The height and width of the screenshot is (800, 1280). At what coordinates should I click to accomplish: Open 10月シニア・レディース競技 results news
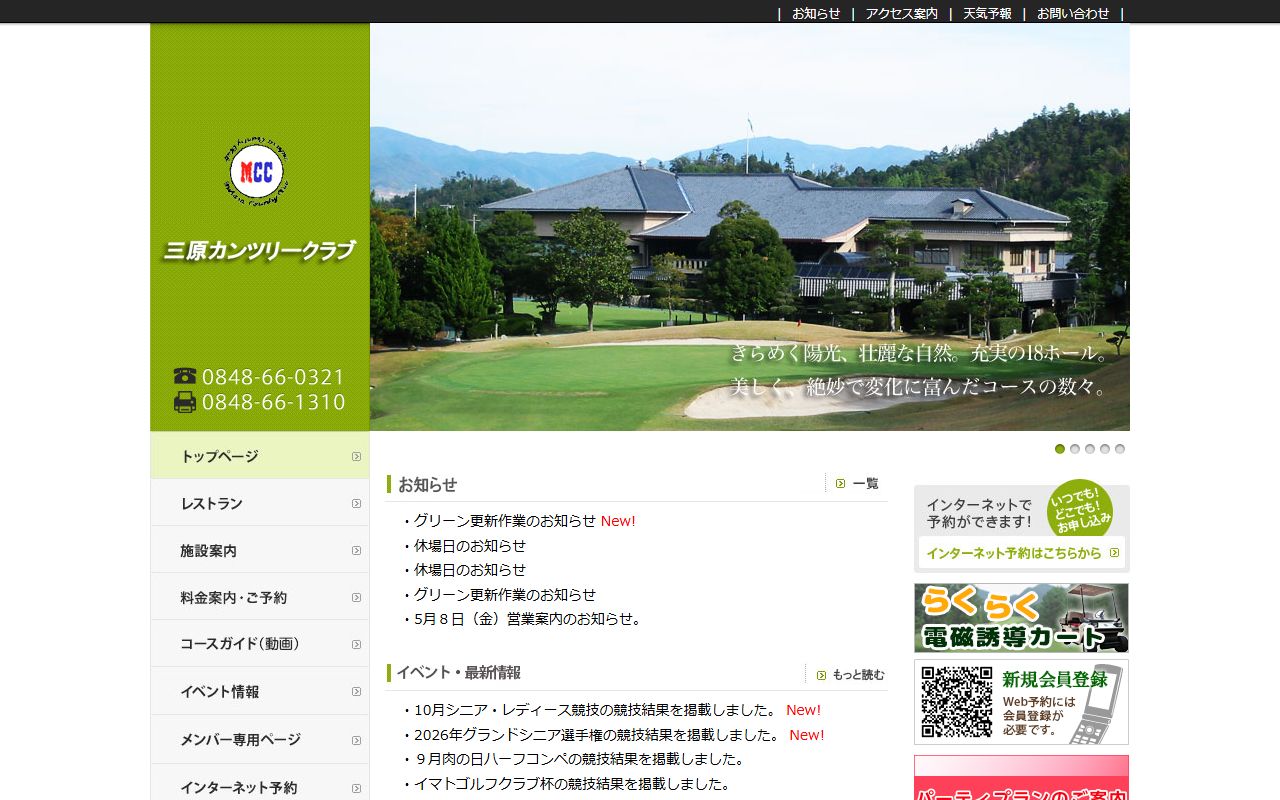pos(596,710)
